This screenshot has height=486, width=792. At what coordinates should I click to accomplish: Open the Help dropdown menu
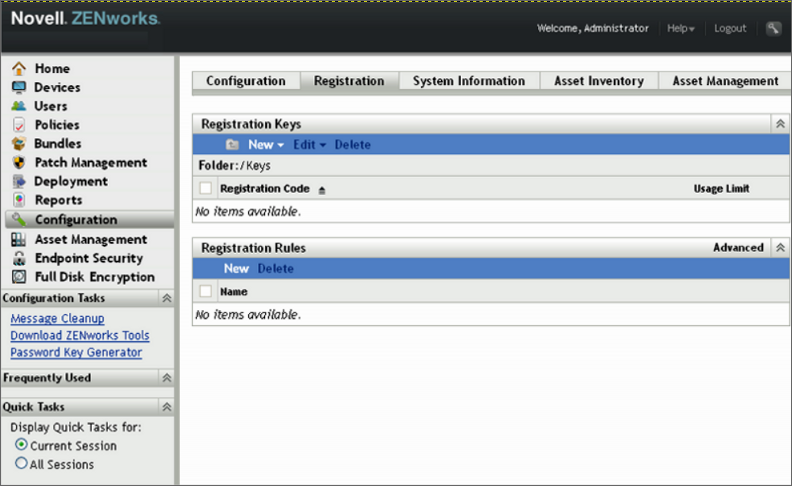680,28
